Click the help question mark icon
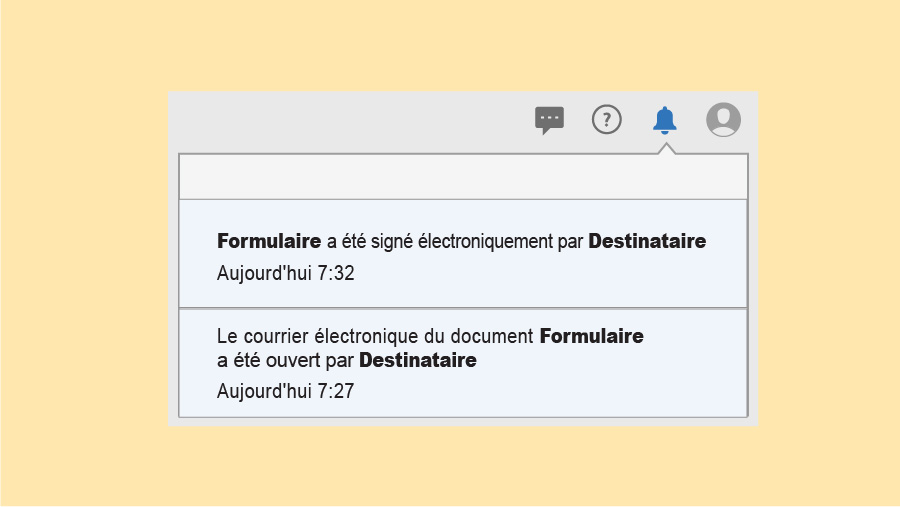The width and height of the screenshot is (900, 507). pos(607,120)
